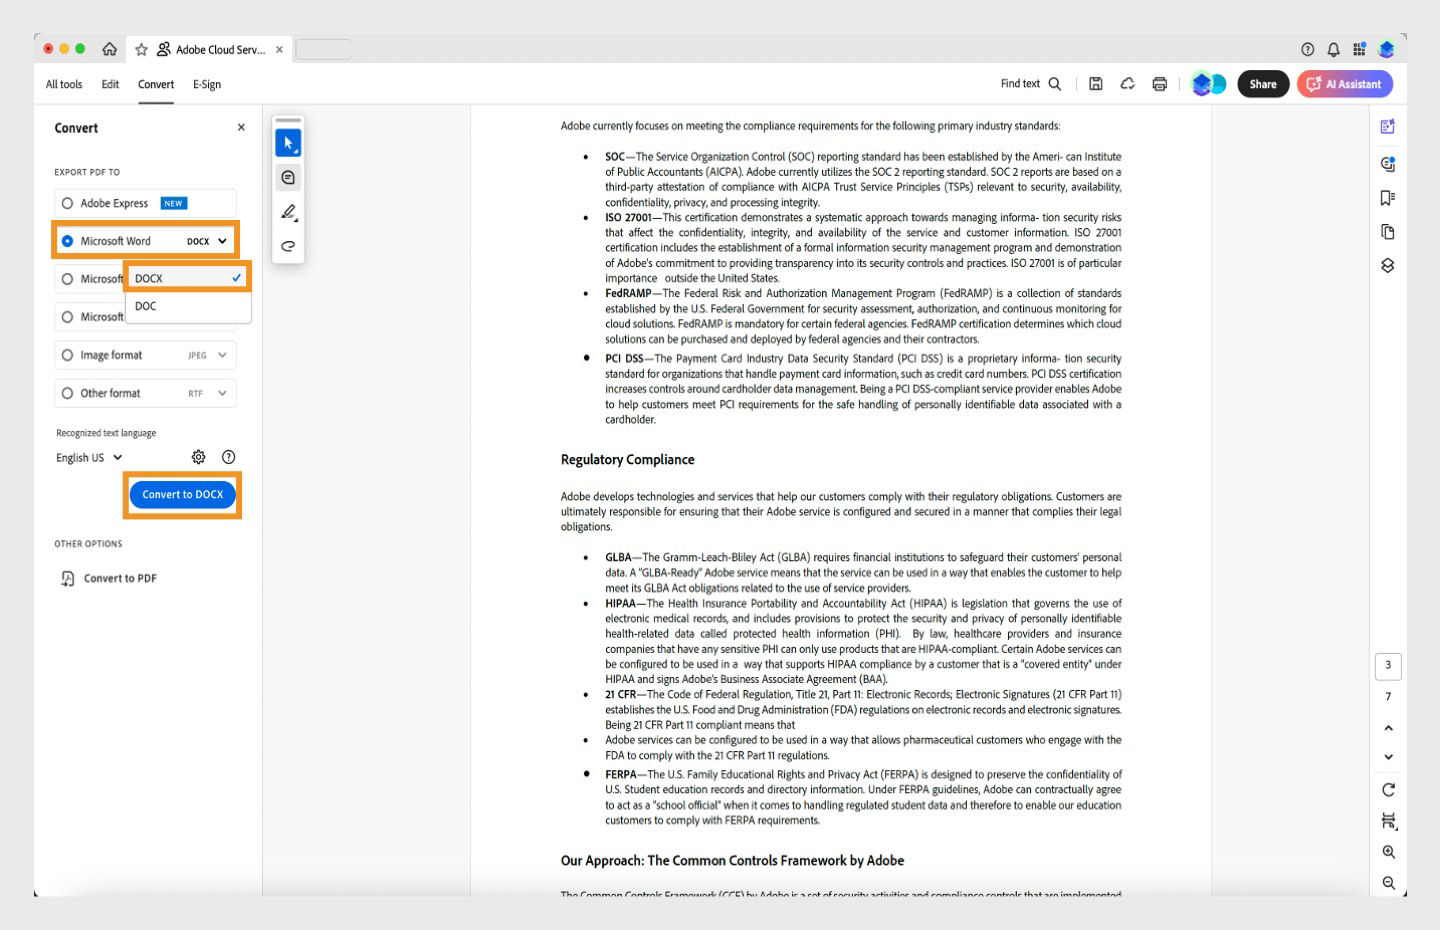Switch to the E-Sign tab

[x=207, y=84]
